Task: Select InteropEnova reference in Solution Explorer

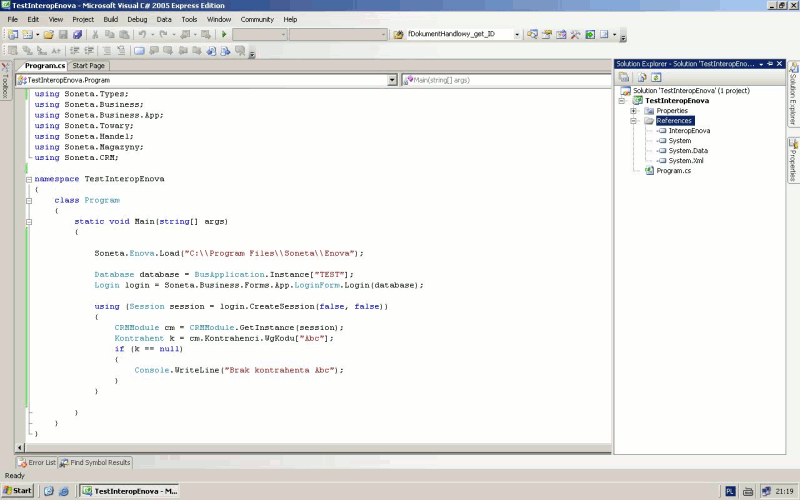Action: [x=689, y=131]
